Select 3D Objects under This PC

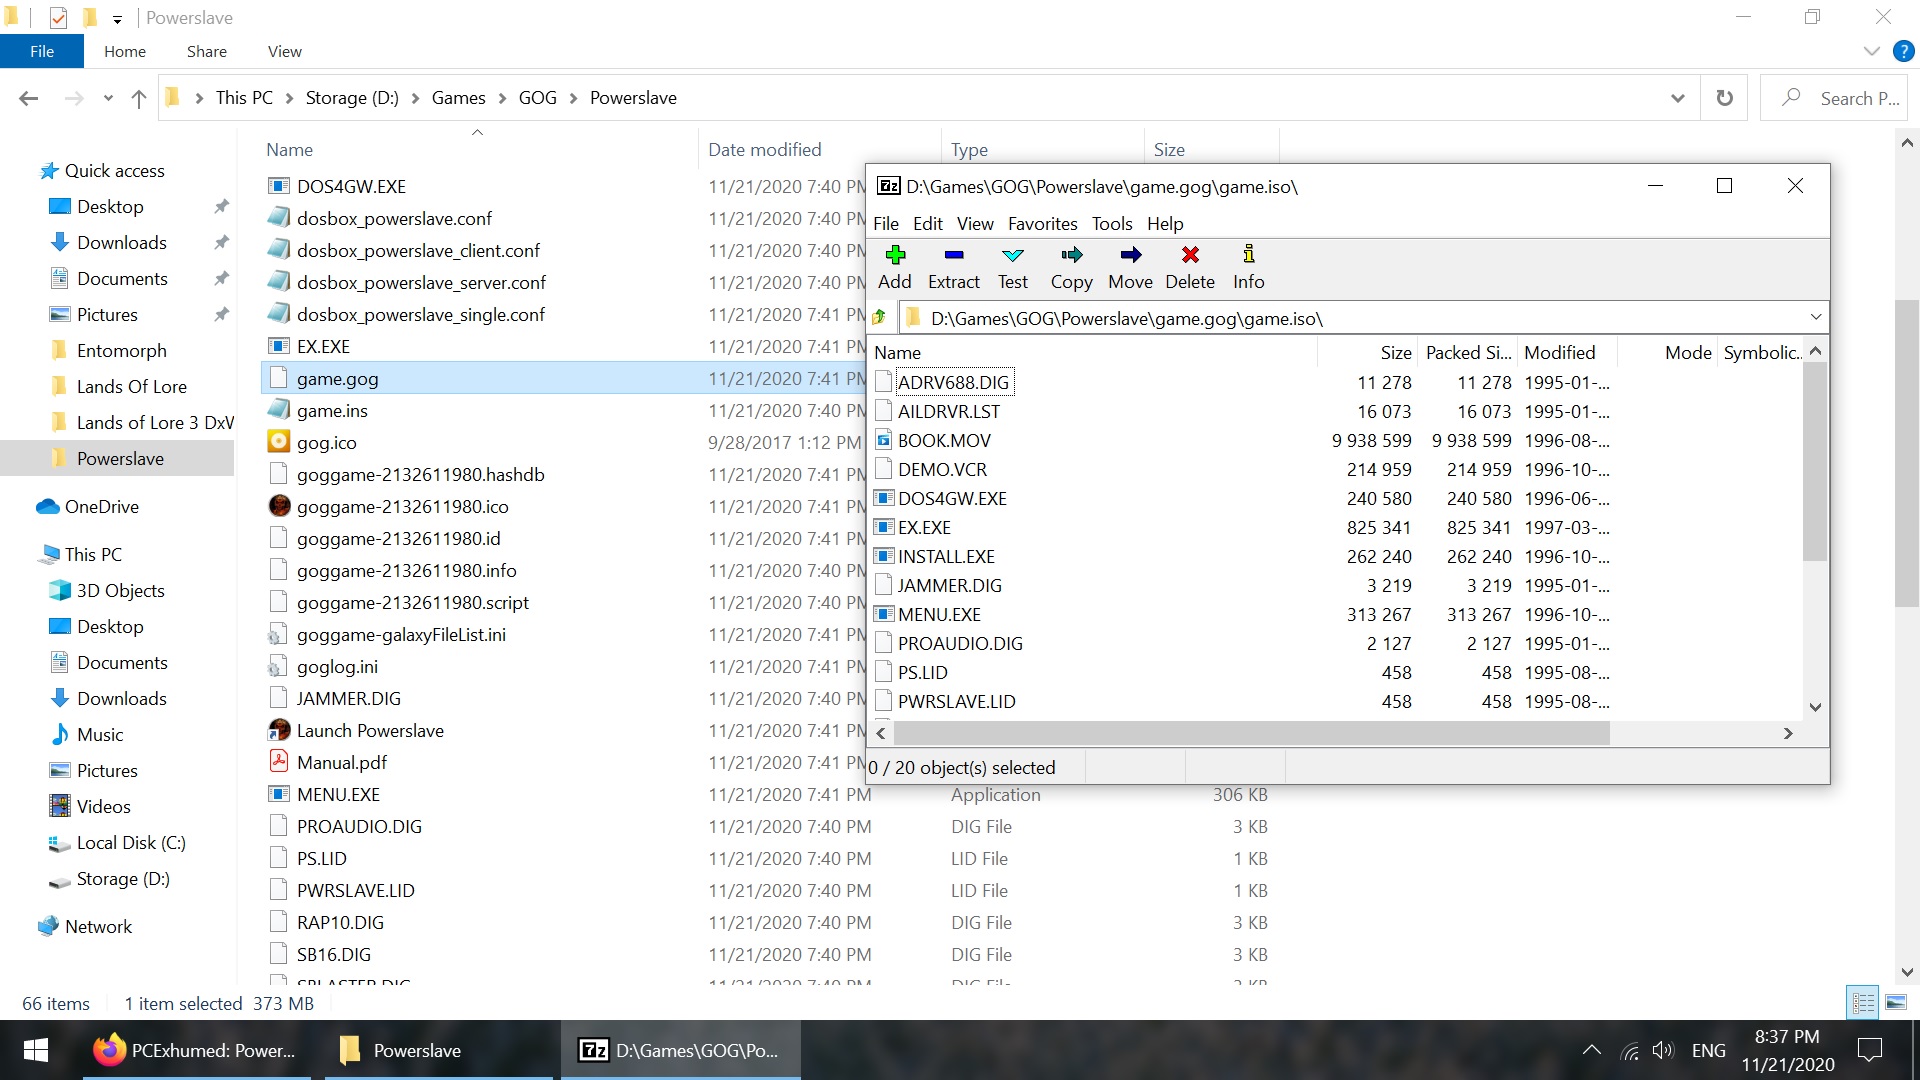[x=120, y=591]
